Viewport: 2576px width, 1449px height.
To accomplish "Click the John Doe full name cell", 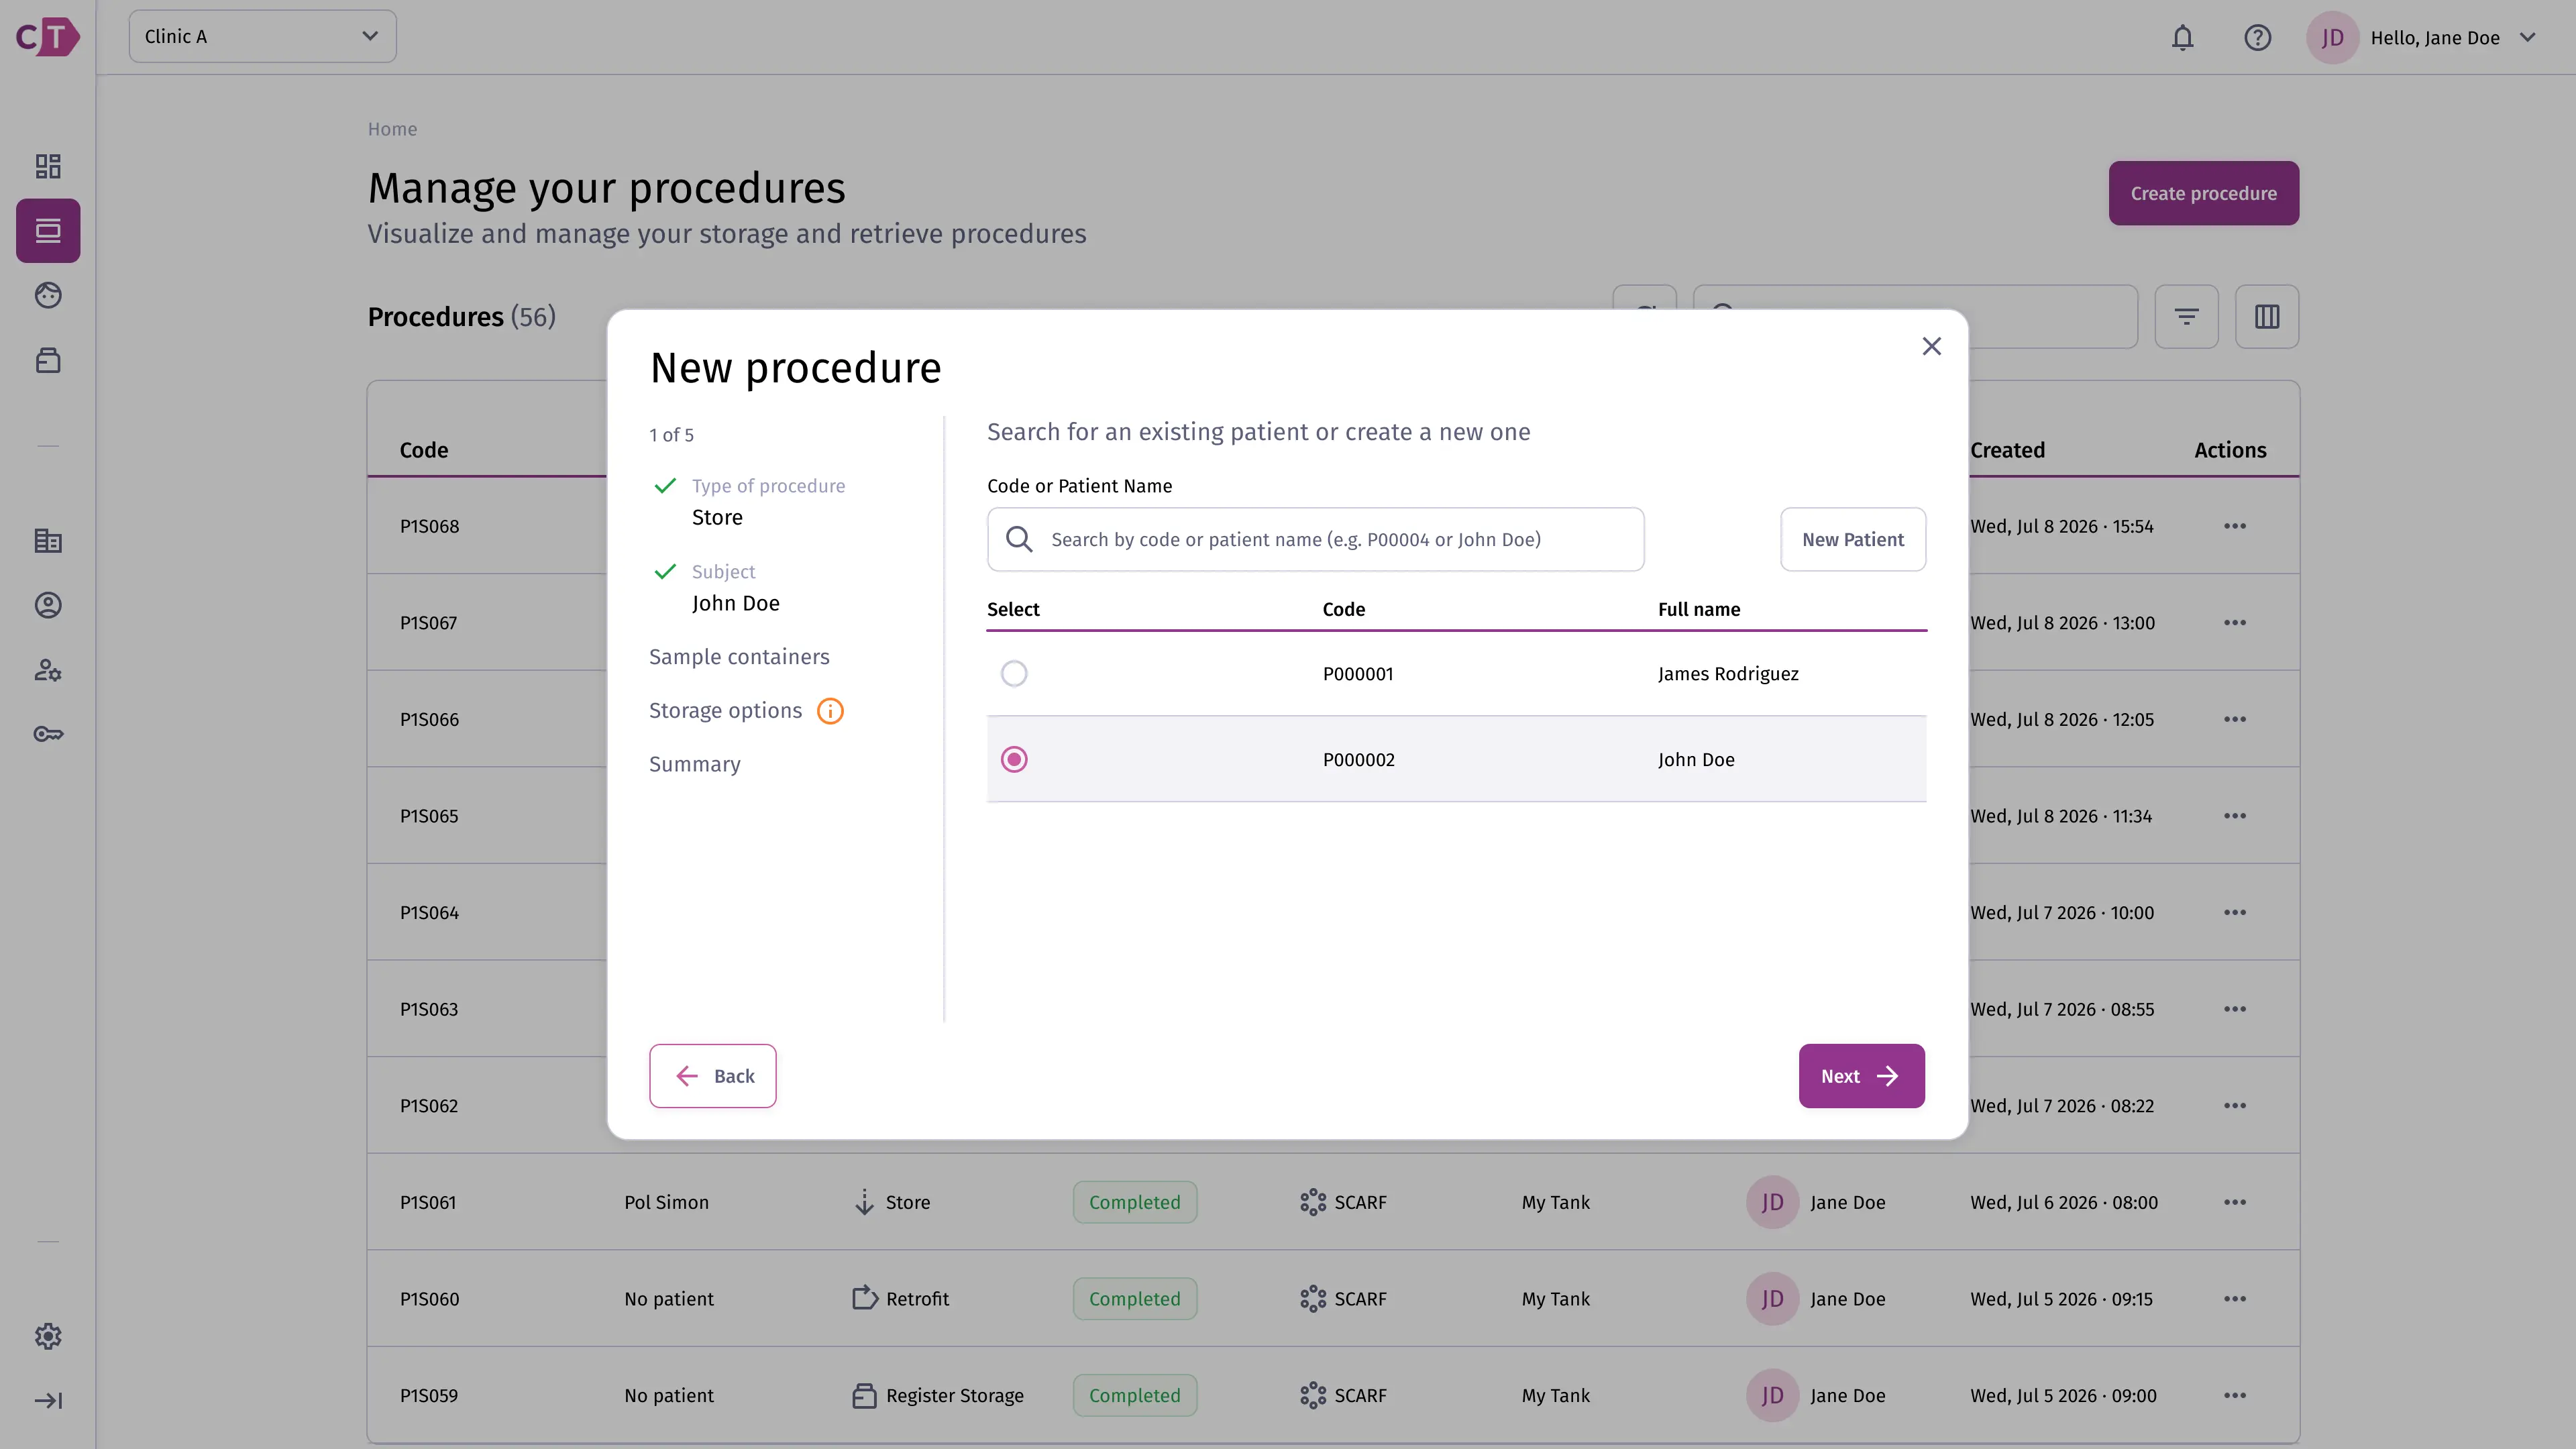I will click(1696, 759).
